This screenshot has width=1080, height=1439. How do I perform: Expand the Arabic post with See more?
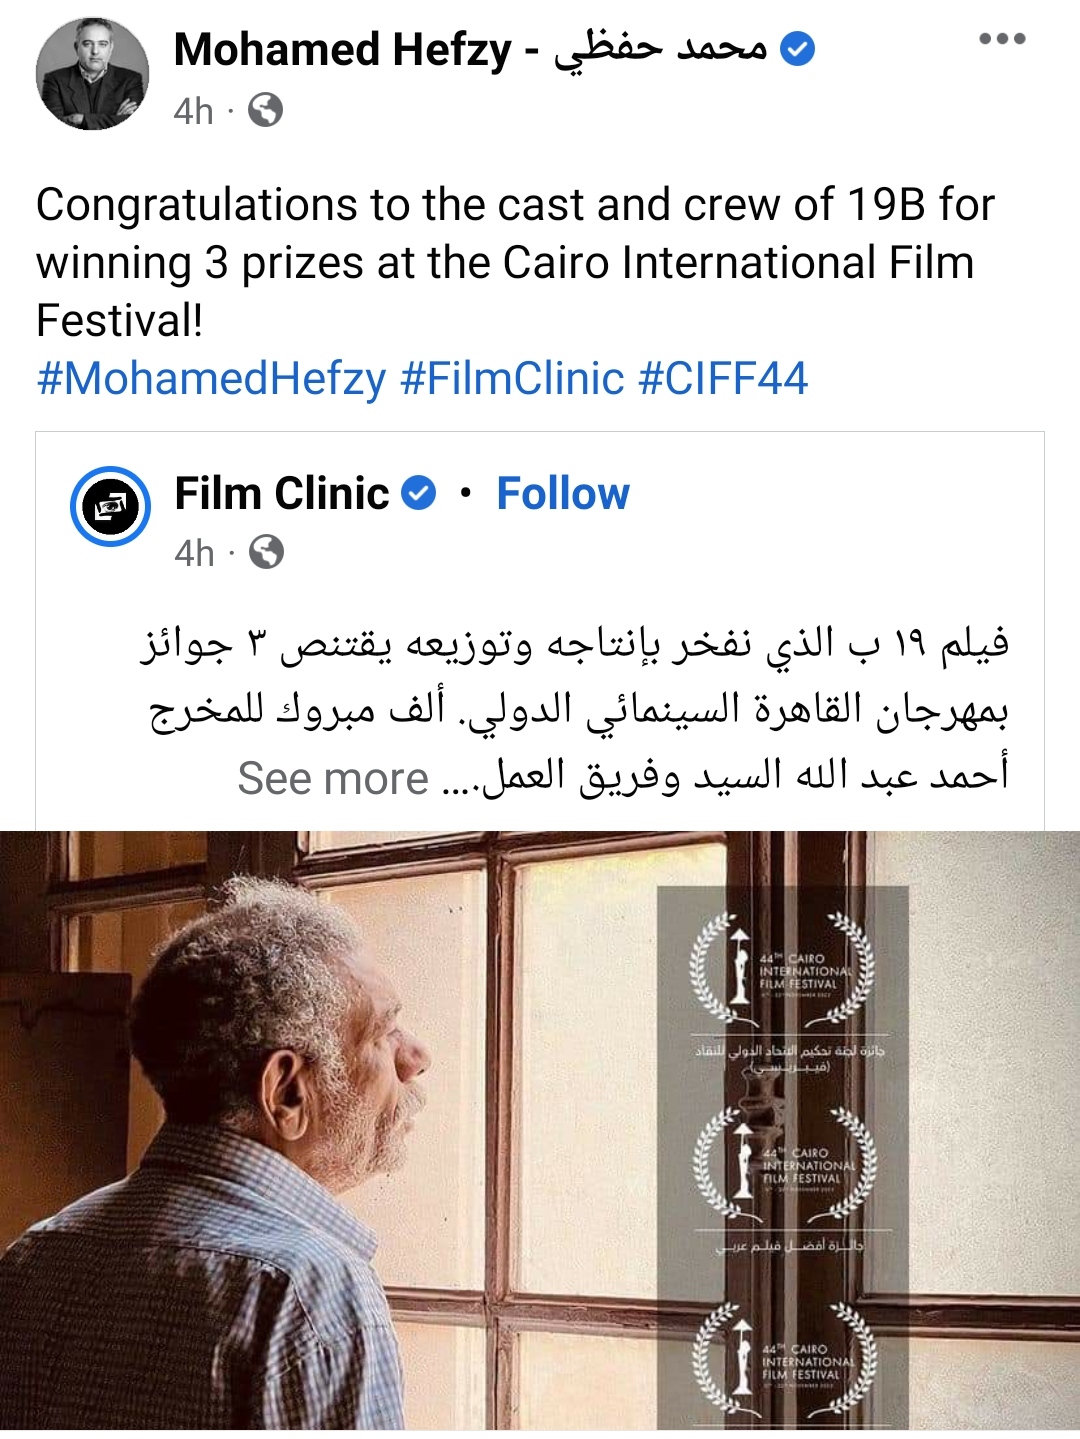(333, 778)
